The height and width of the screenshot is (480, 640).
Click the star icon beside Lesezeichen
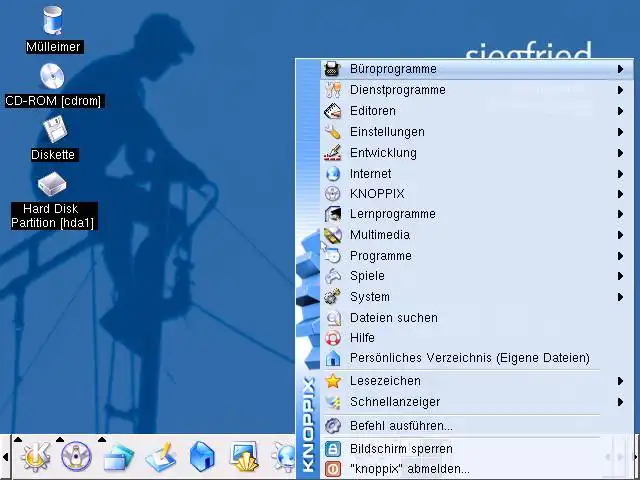(x=333, y=381)
